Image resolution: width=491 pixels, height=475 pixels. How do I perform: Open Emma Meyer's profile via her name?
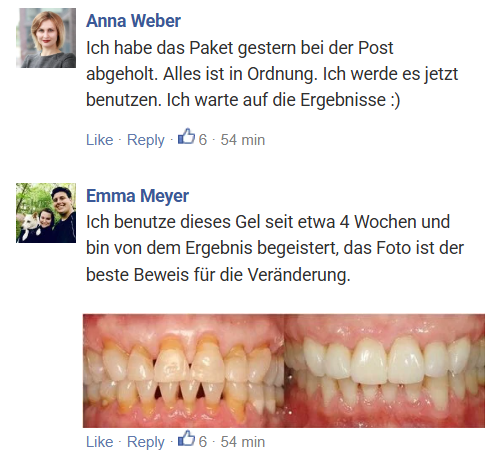pos(137,196)
